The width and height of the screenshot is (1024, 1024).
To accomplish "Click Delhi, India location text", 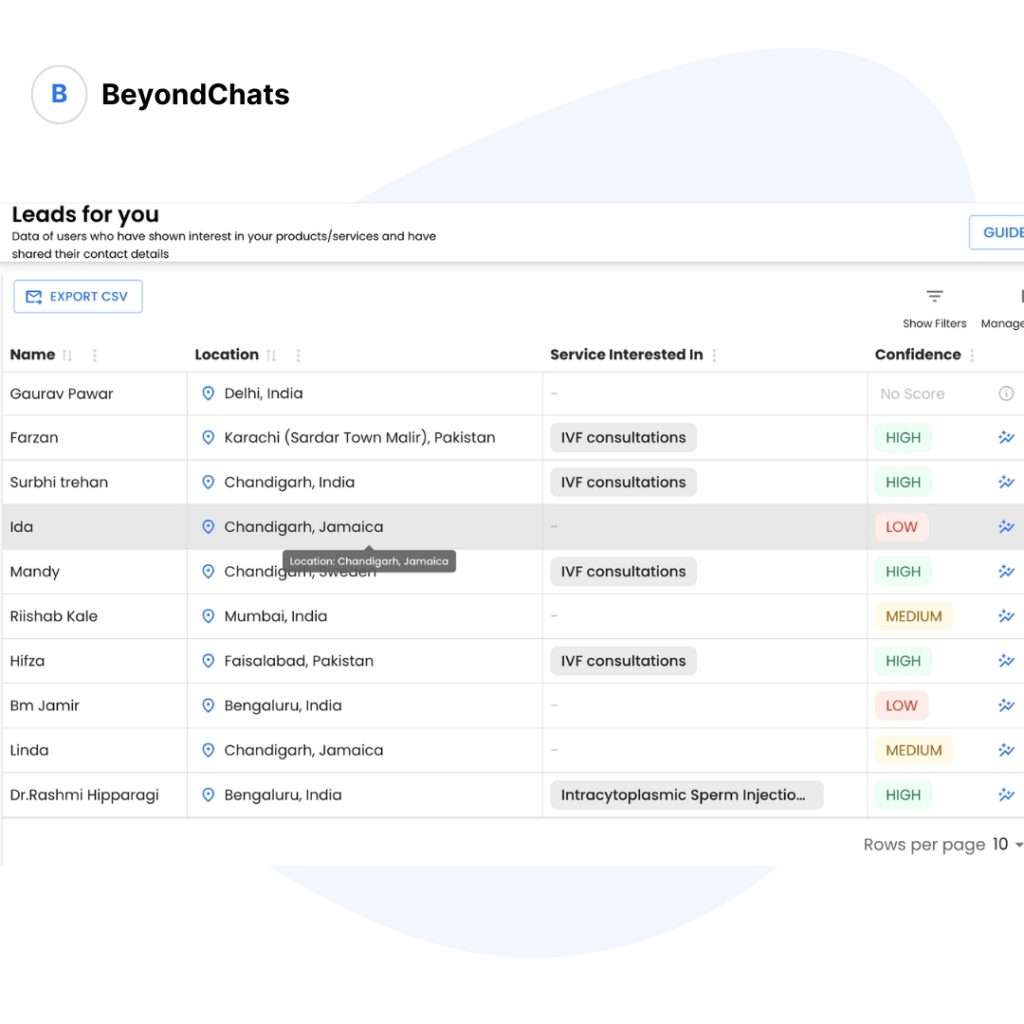I will (263, 393).
